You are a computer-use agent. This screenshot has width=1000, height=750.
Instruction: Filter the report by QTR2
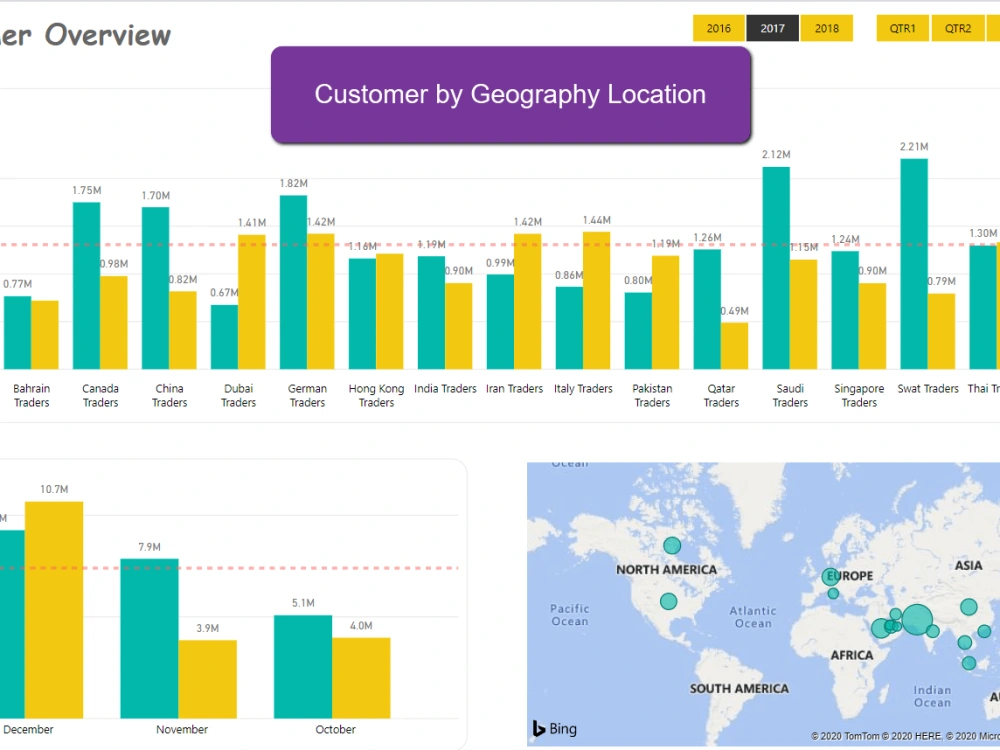tap(957, 28)
